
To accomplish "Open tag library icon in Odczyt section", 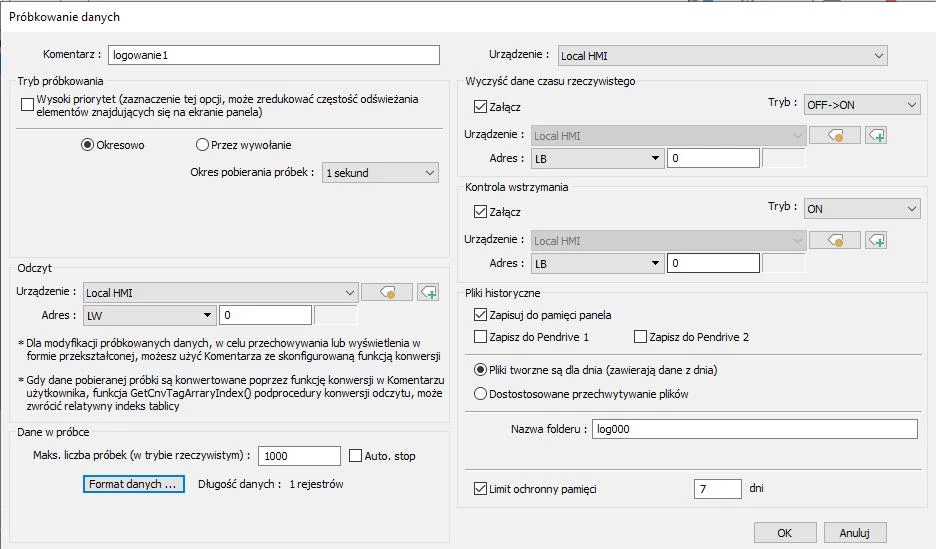I will (386, 292).
